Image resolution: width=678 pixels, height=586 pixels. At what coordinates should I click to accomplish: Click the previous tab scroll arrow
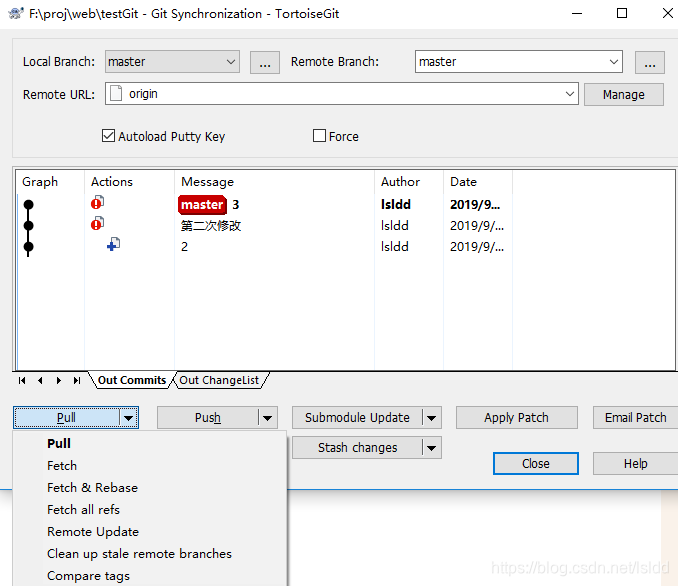pos(40,381)
